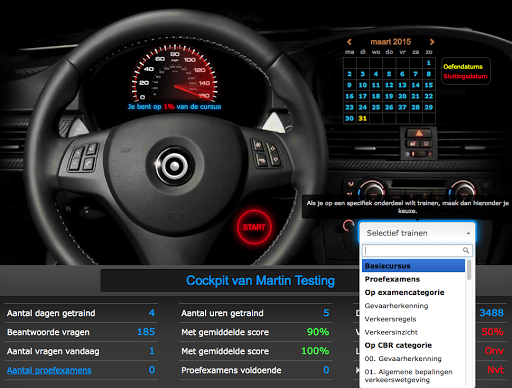This screenshot has width=512, height=388.
Task: Click the Aantal uren getraind label
Action: [222, 313]
